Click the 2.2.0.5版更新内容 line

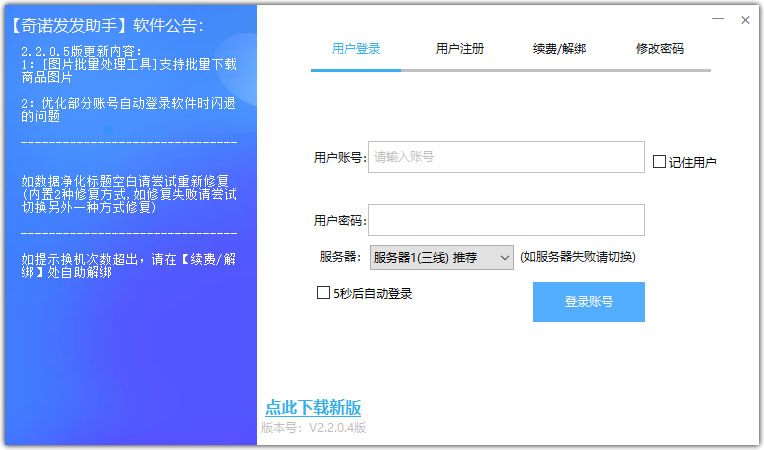click(x=81, y=51)
